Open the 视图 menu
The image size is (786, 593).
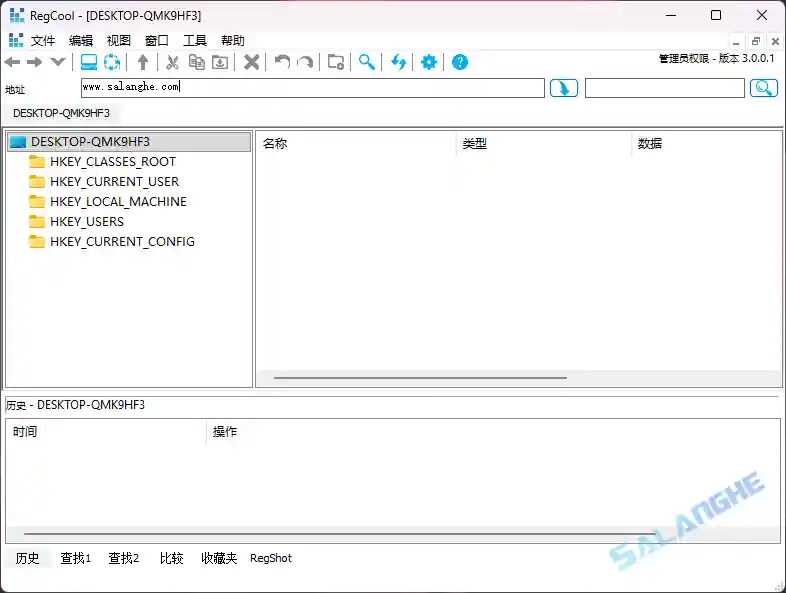119,40
